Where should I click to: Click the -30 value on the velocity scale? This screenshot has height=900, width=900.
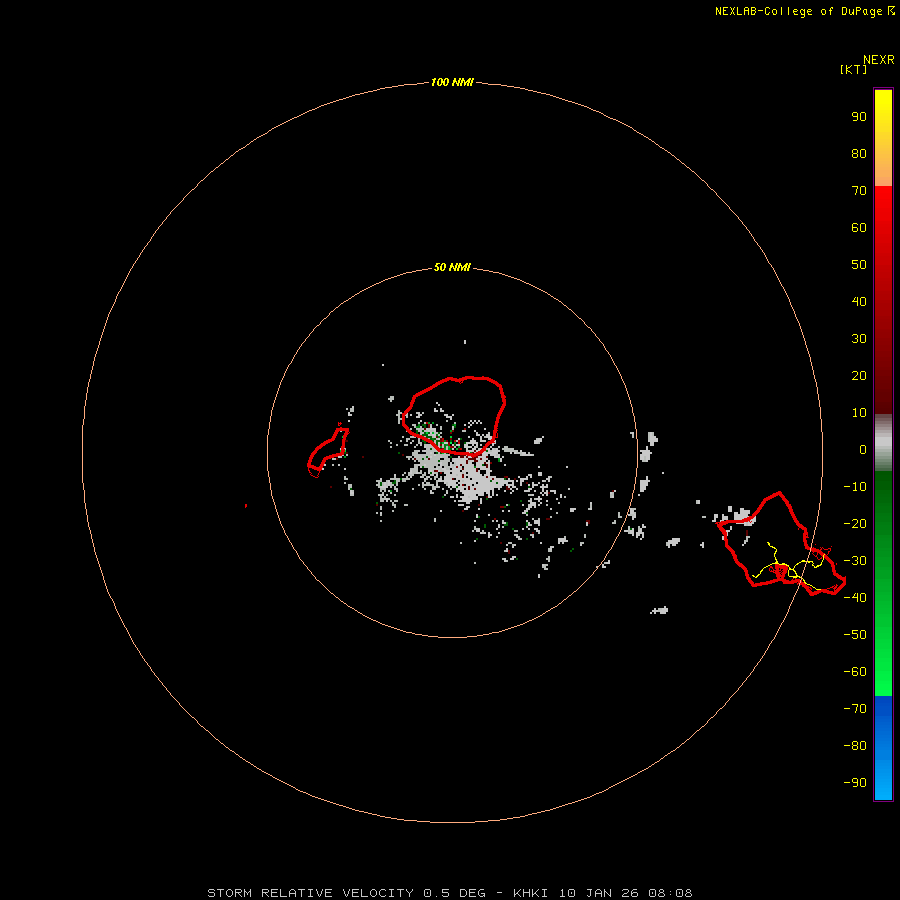[x=855, y=561]
